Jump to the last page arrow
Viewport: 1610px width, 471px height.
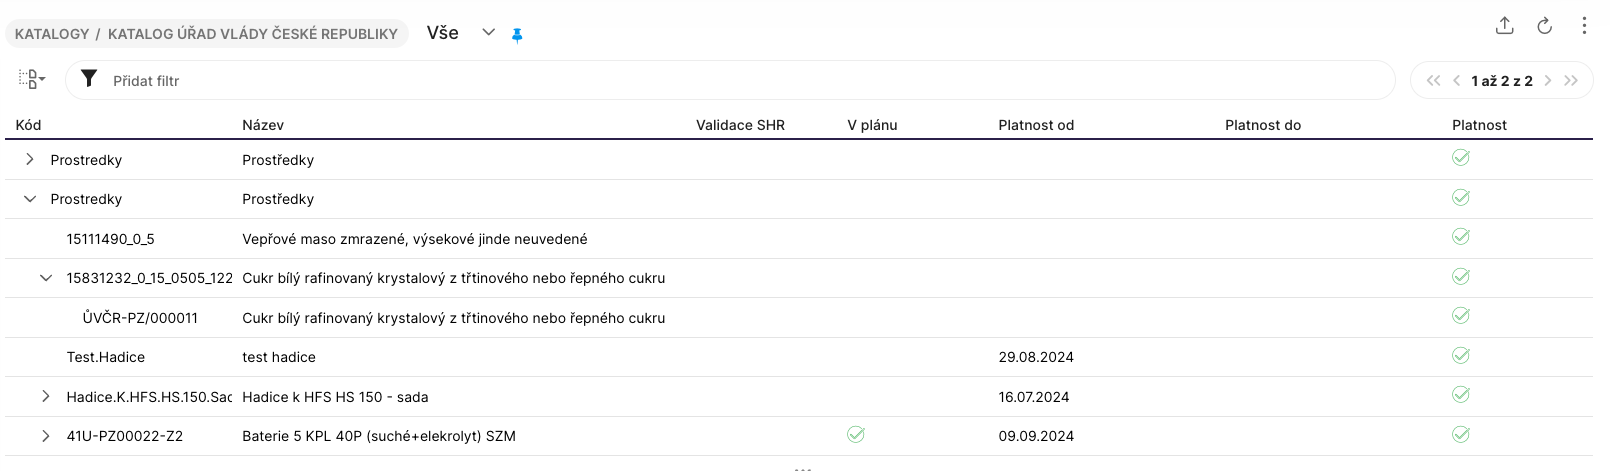(1571, 81)
